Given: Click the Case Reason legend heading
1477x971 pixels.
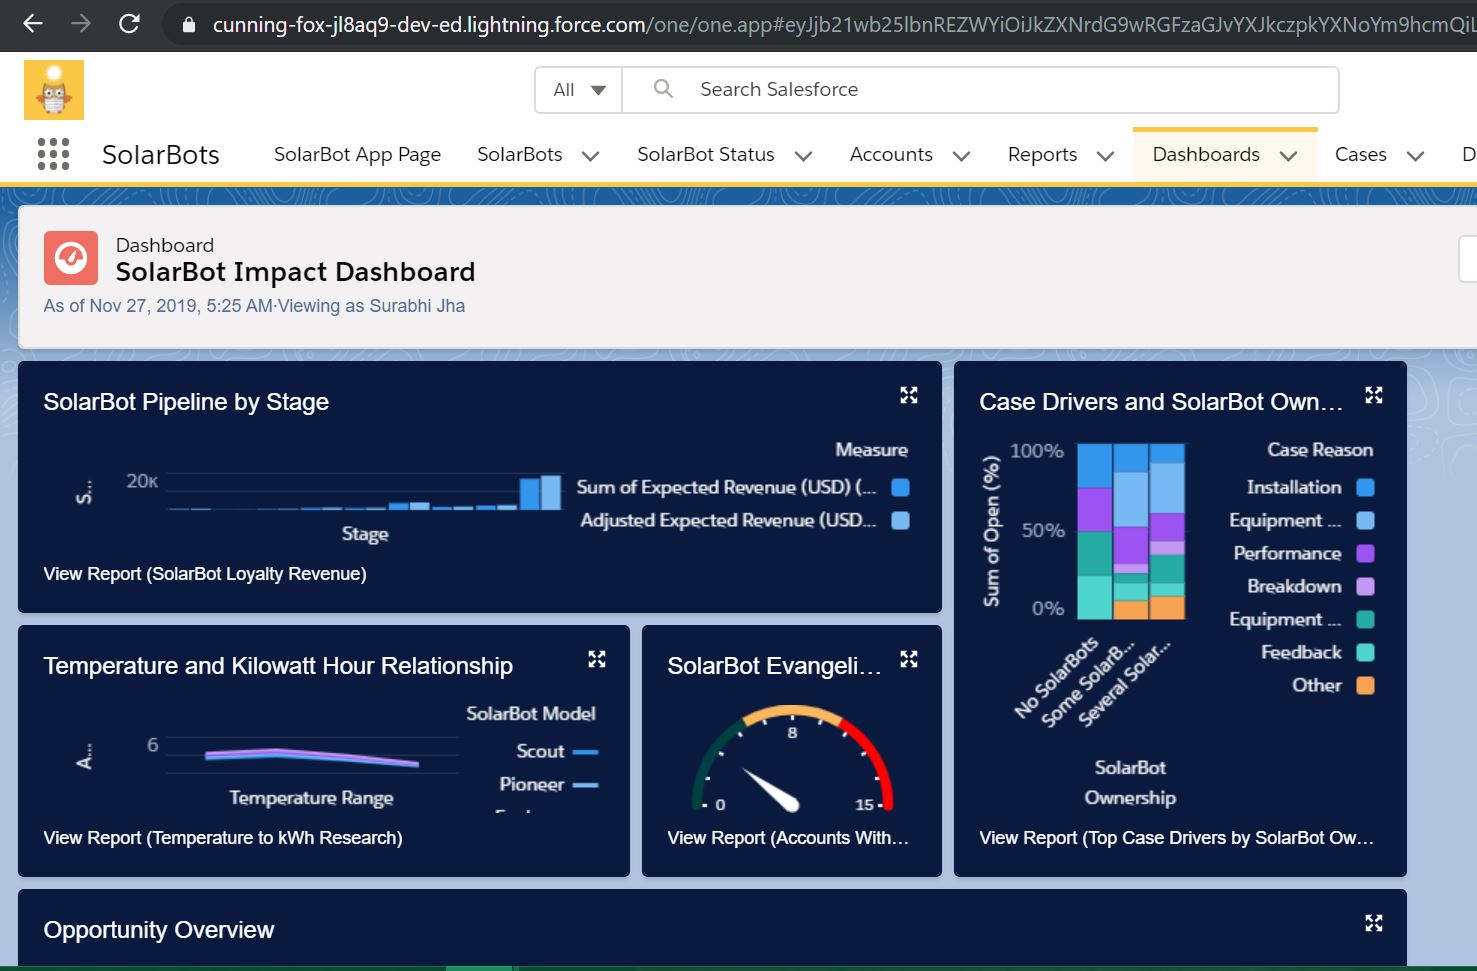Looking at the screenshot, I should coord(1320,450).
